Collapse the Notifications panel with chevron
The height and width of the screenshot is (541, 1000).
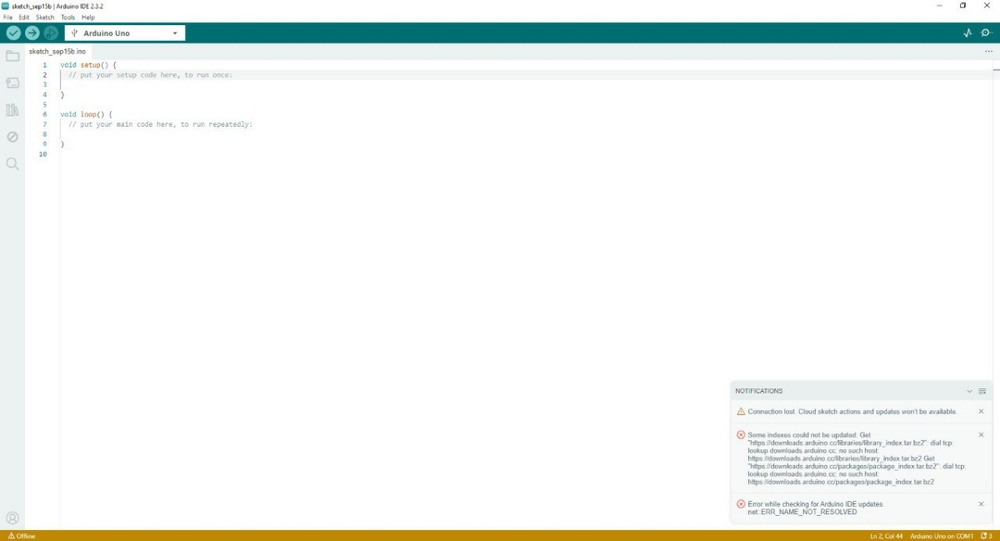pos(969,391)
